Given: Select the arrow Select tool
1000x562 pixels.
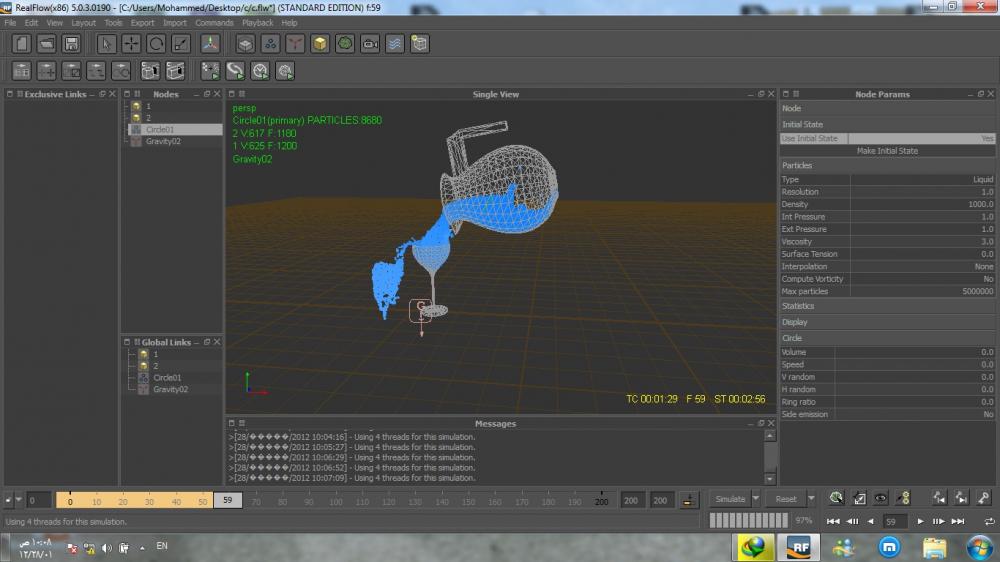Looking at the screenshot, I should point(107,44).
